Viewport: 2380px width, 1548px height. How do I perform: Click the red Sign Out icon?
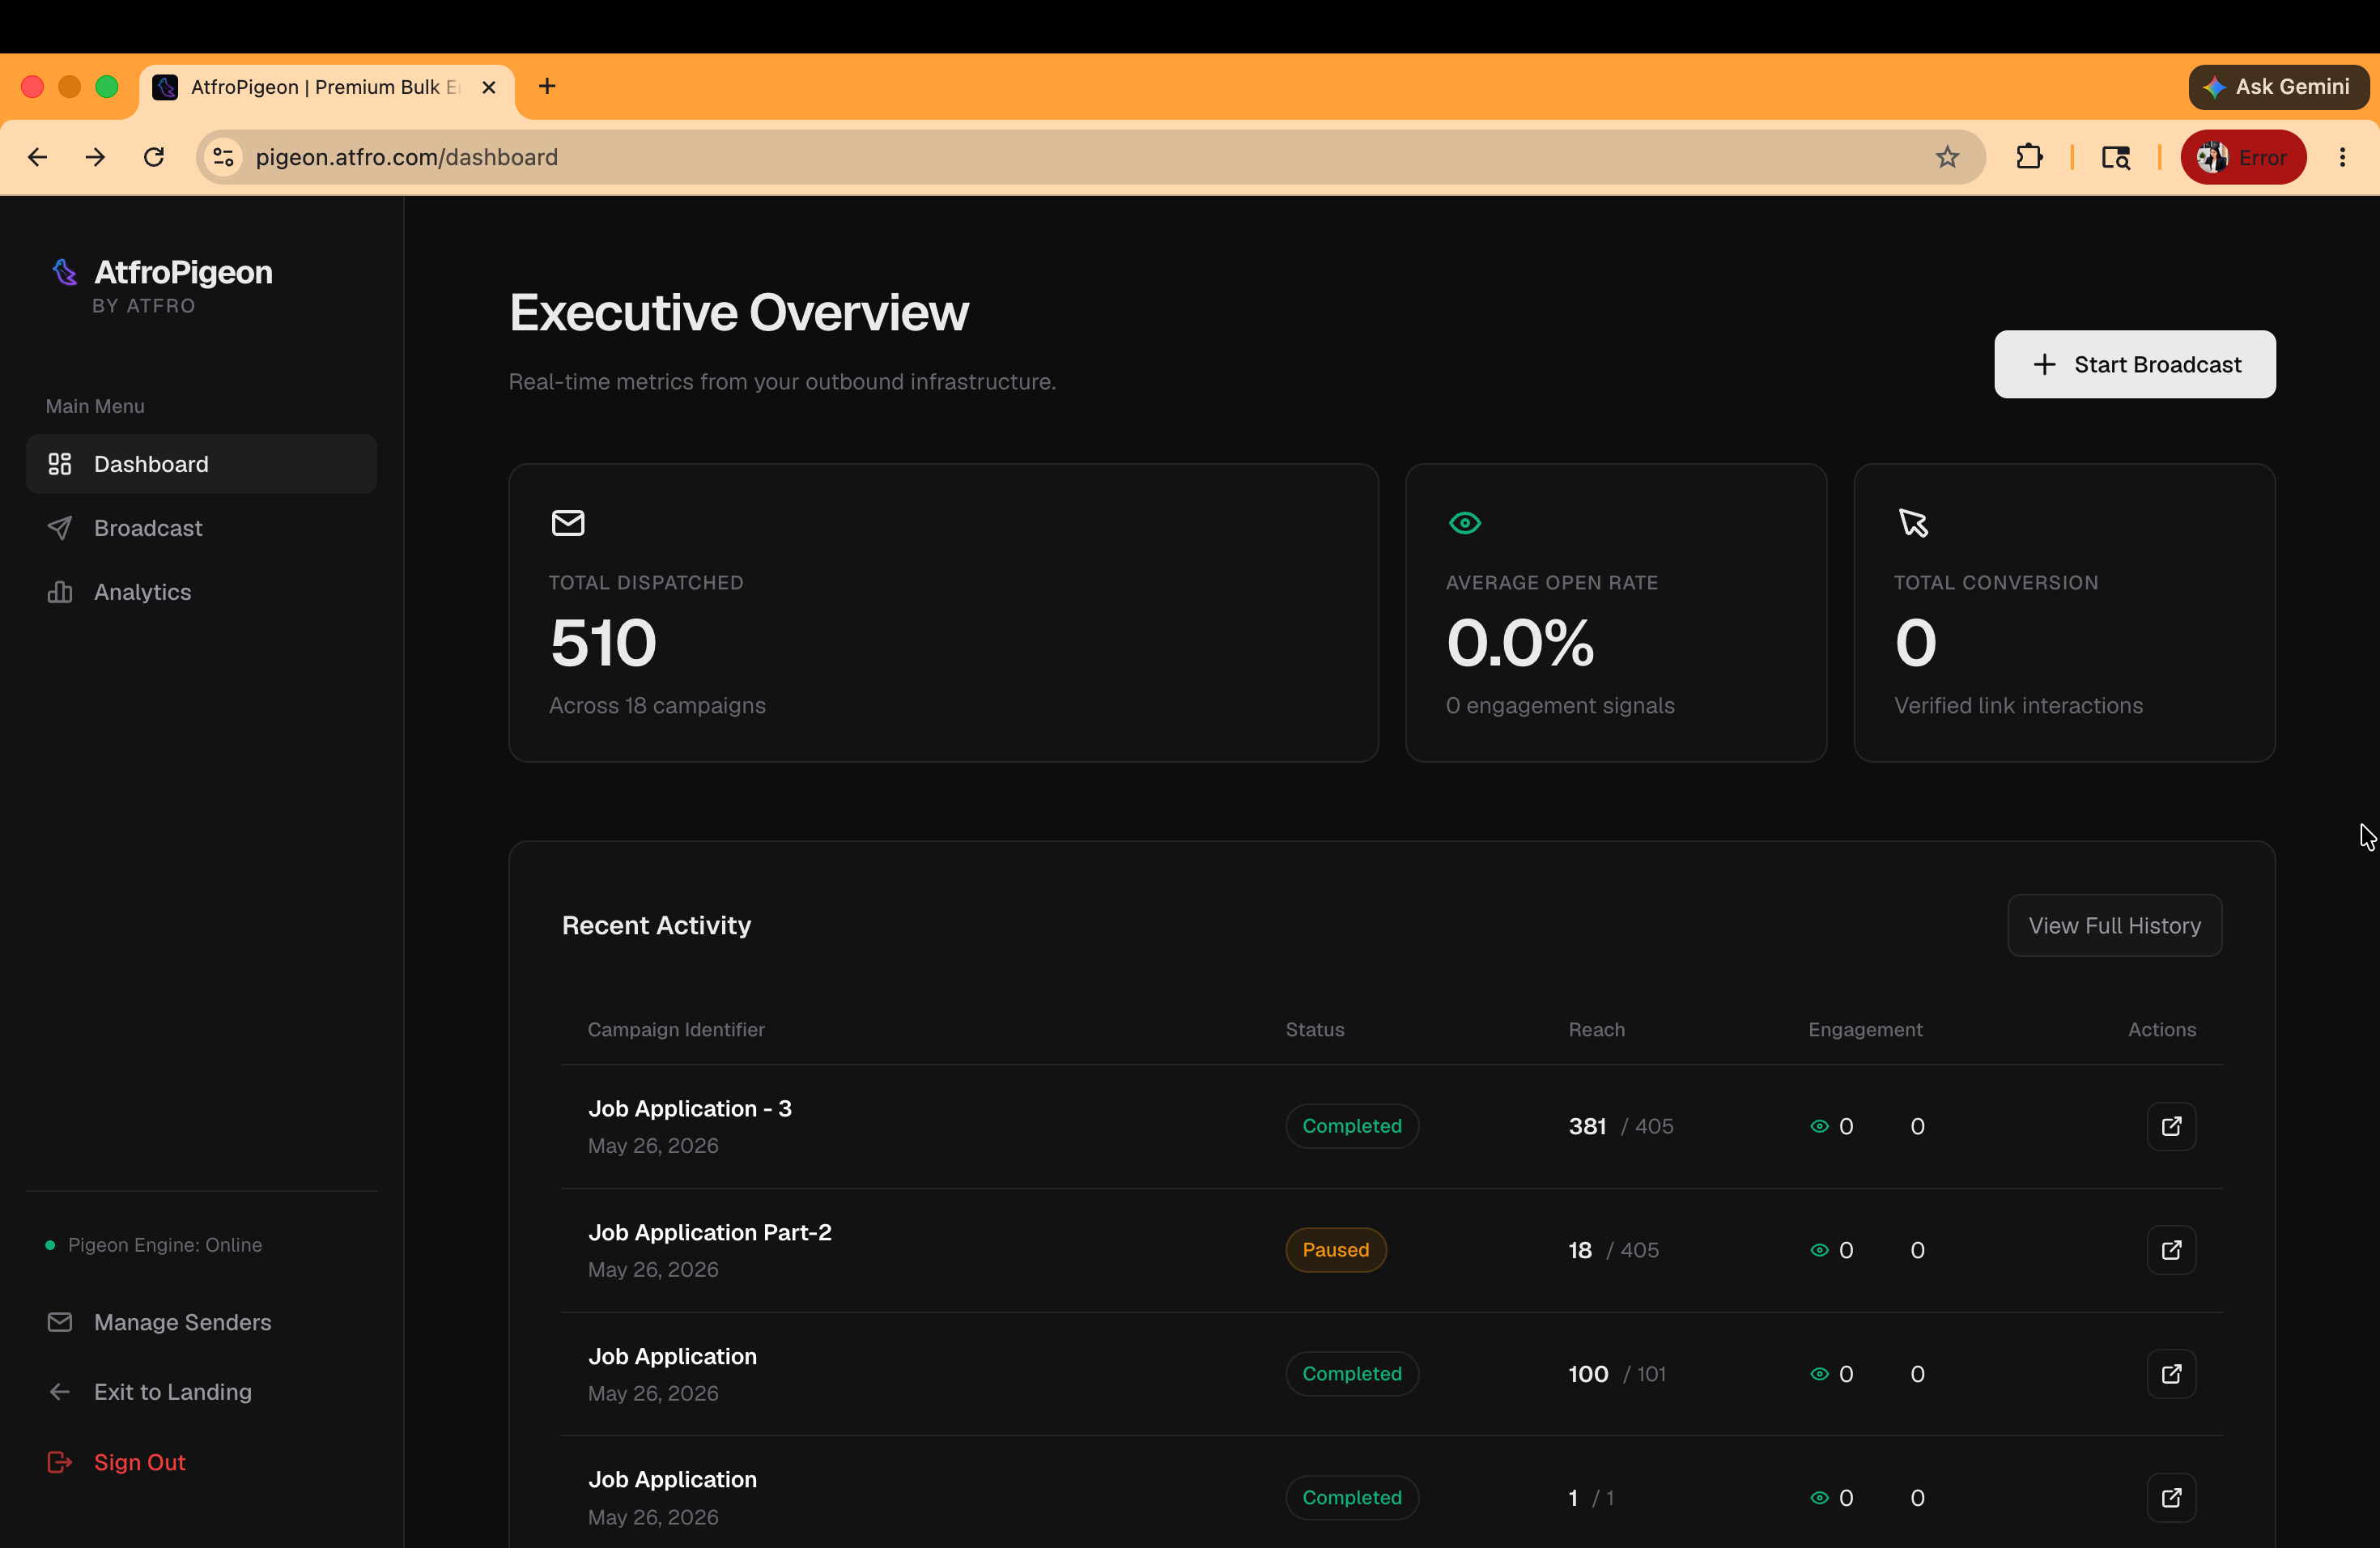(x=60, y=1462)
